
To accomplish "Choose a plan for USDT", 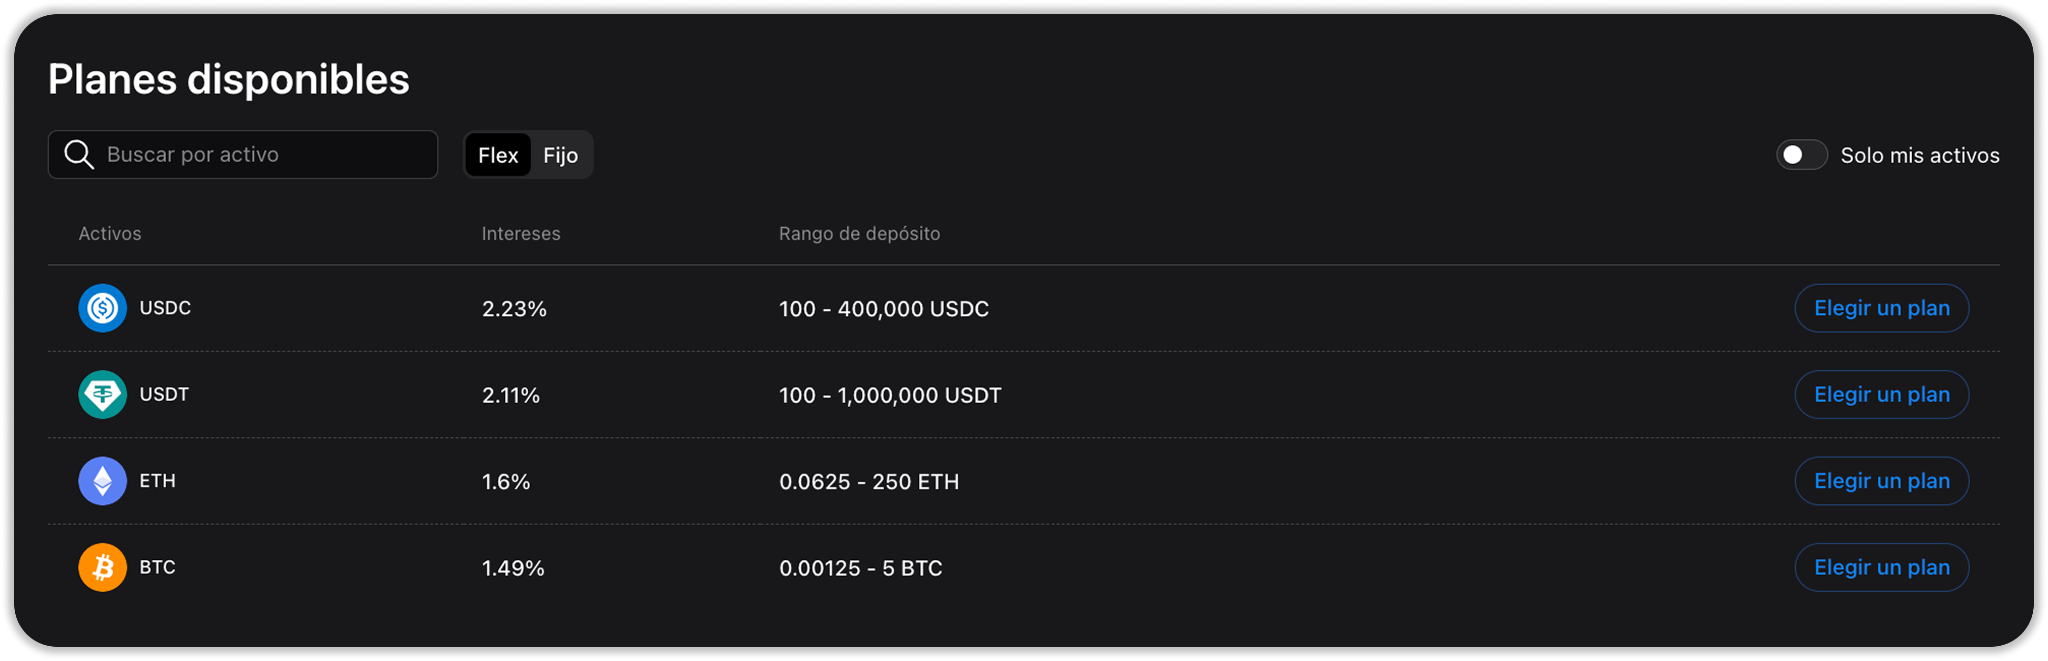I will click(1881, 394).
